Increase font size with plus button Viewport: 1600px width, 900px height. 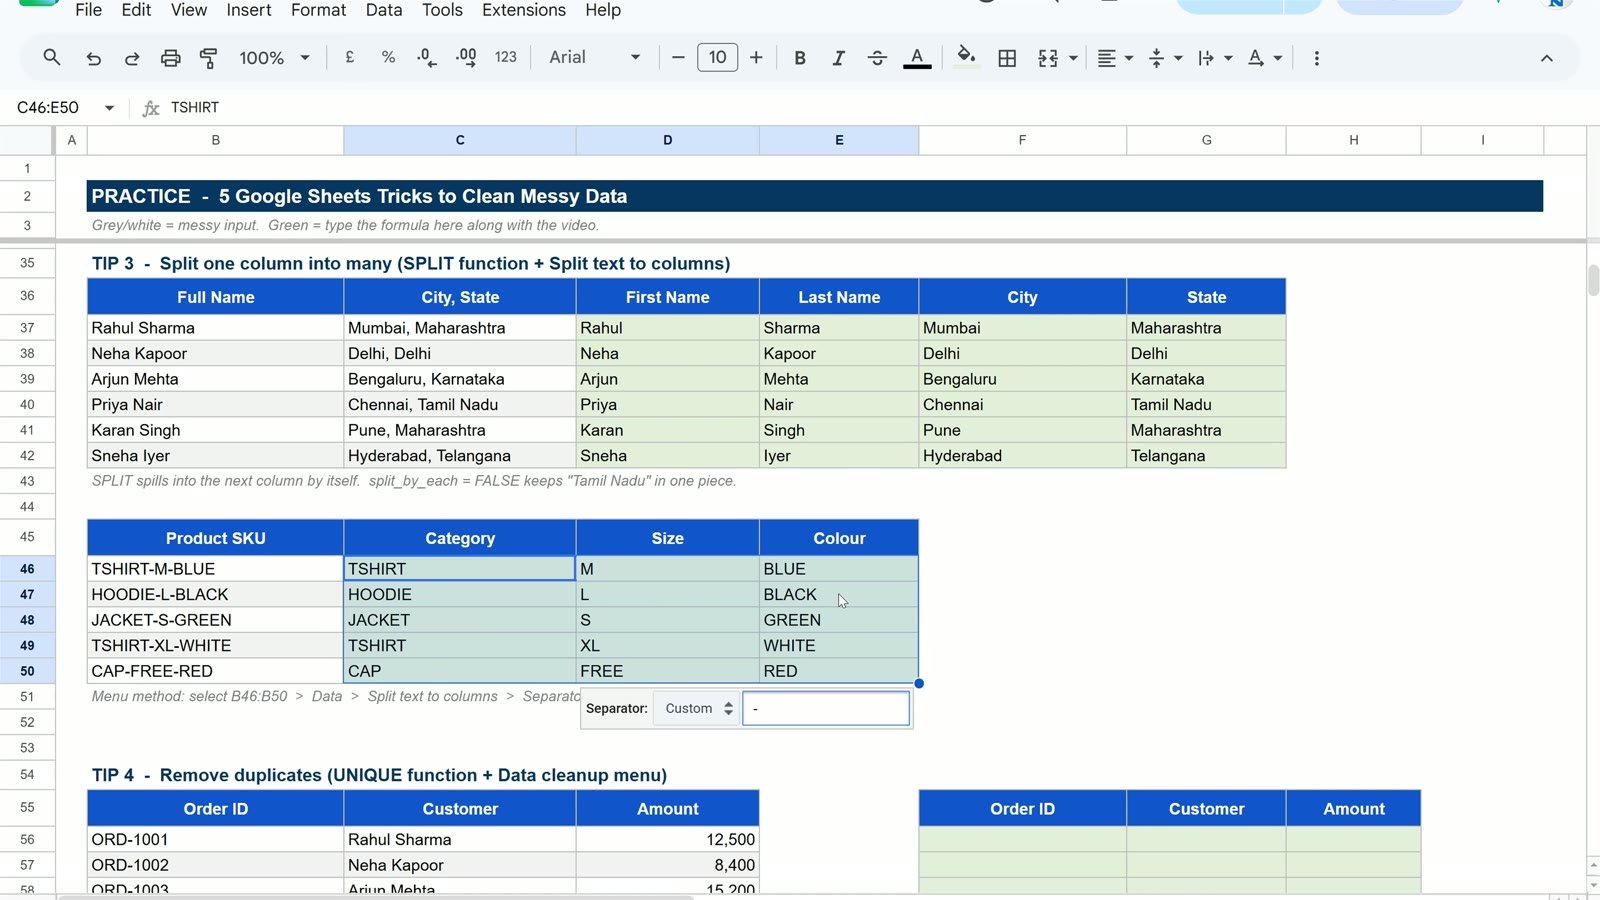click(756, 58)
